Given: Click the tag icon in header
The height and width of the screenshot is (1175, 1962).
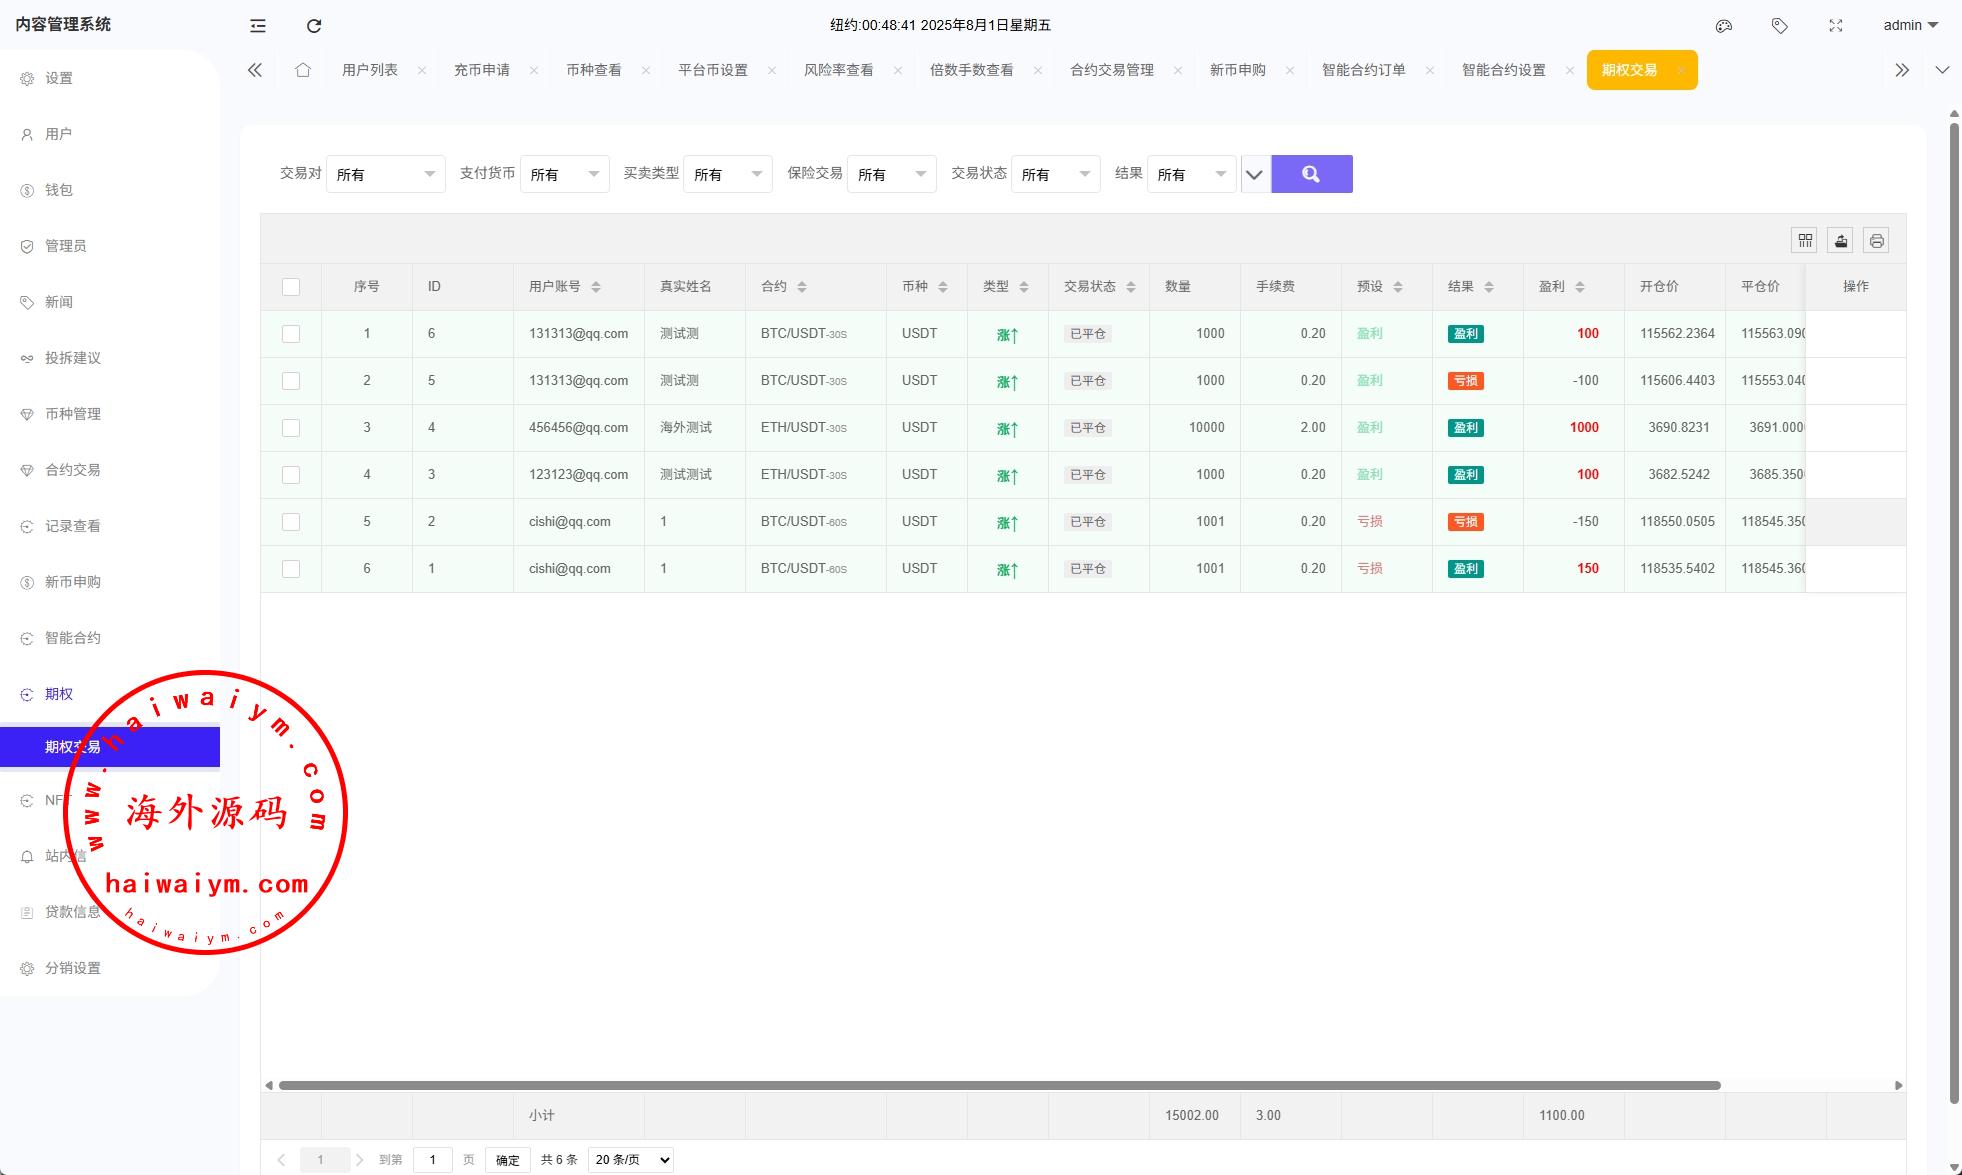Looking at the screenshot, I should pos(1780,26).
